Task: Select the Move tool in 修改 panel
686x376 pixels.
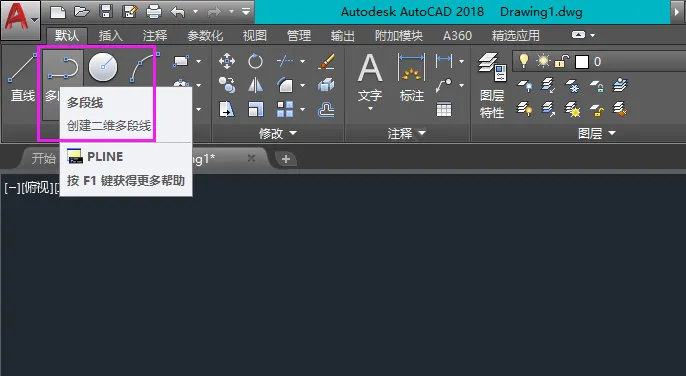Action: pyautogui.click(x=227, y=61)
